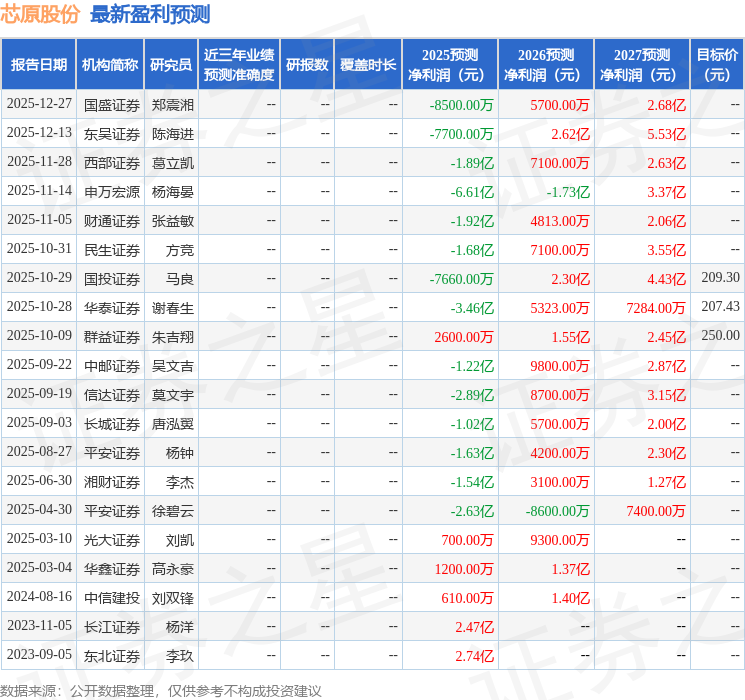Click target price 207.43 in 华泰证券 row
Screen dimensions: 745x700
click(720, 307)
